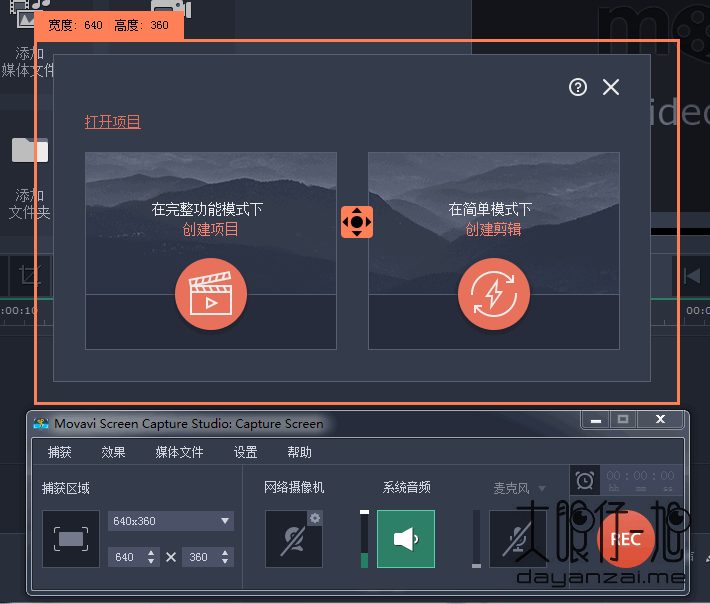Click the width input field showing 640
710x604 pixels.
tap(125, 557)
